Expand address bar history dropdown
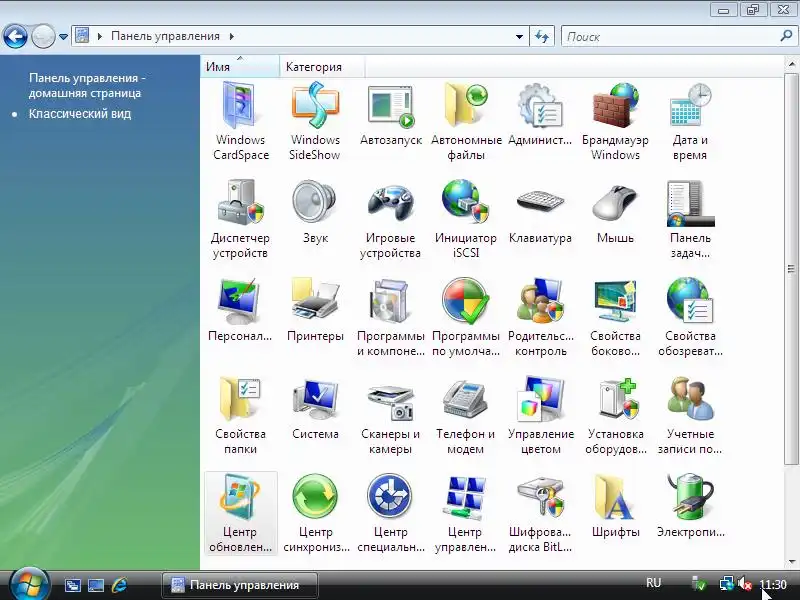The image size is (800, 600). coord(519,37)
